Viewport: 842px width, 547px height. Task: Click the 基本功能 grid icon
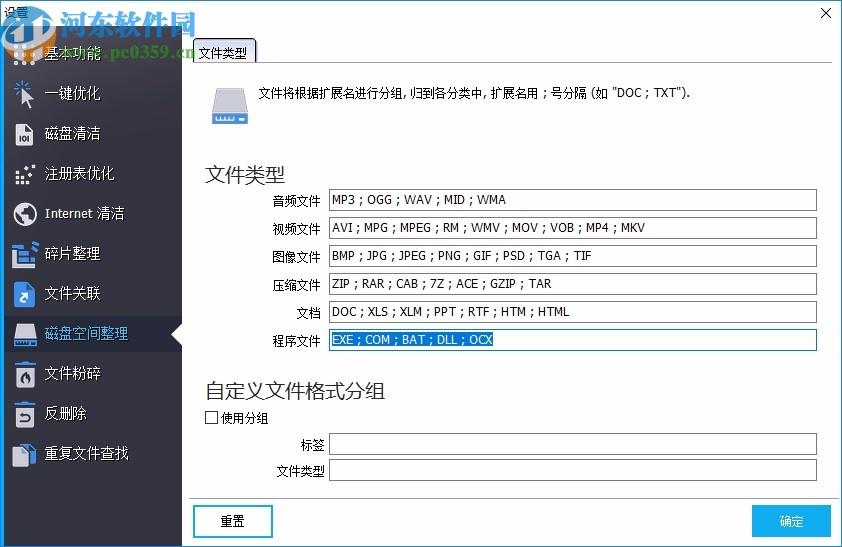[24, 54]
